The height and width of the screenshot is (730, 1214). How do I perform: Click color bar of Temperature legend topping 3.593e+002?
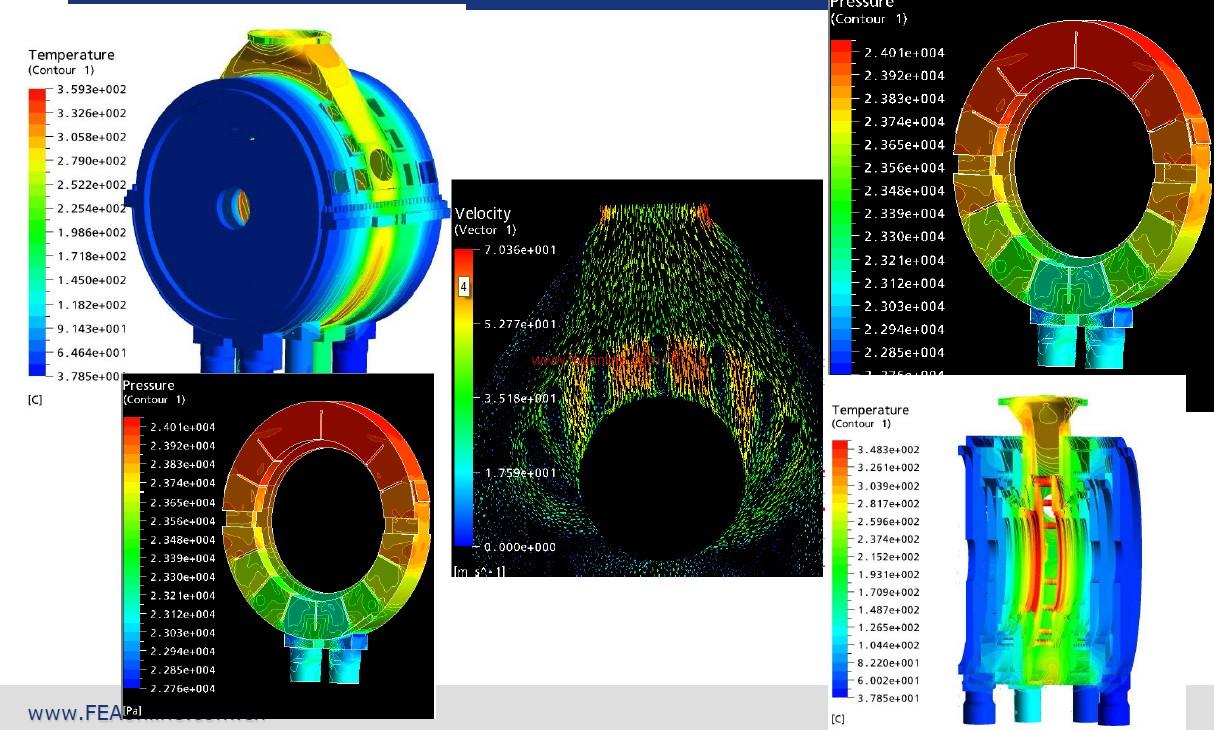(37, 232)
